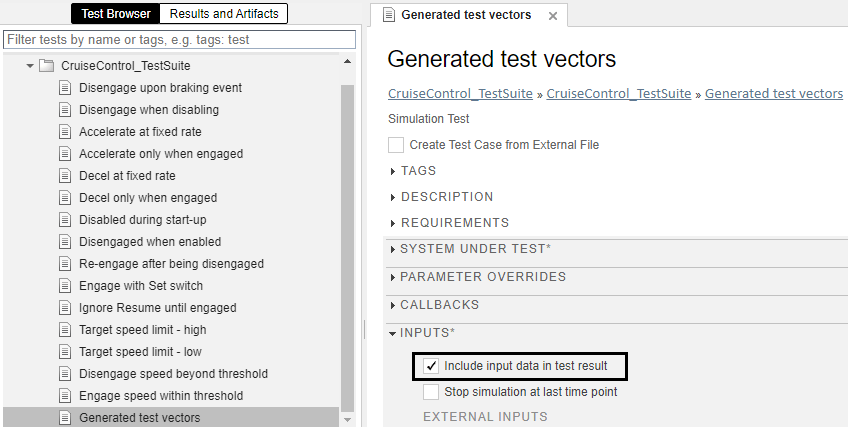Click document icon beside Disabled during start-up
Screen dimensions: 848x427
coord(66,220)
